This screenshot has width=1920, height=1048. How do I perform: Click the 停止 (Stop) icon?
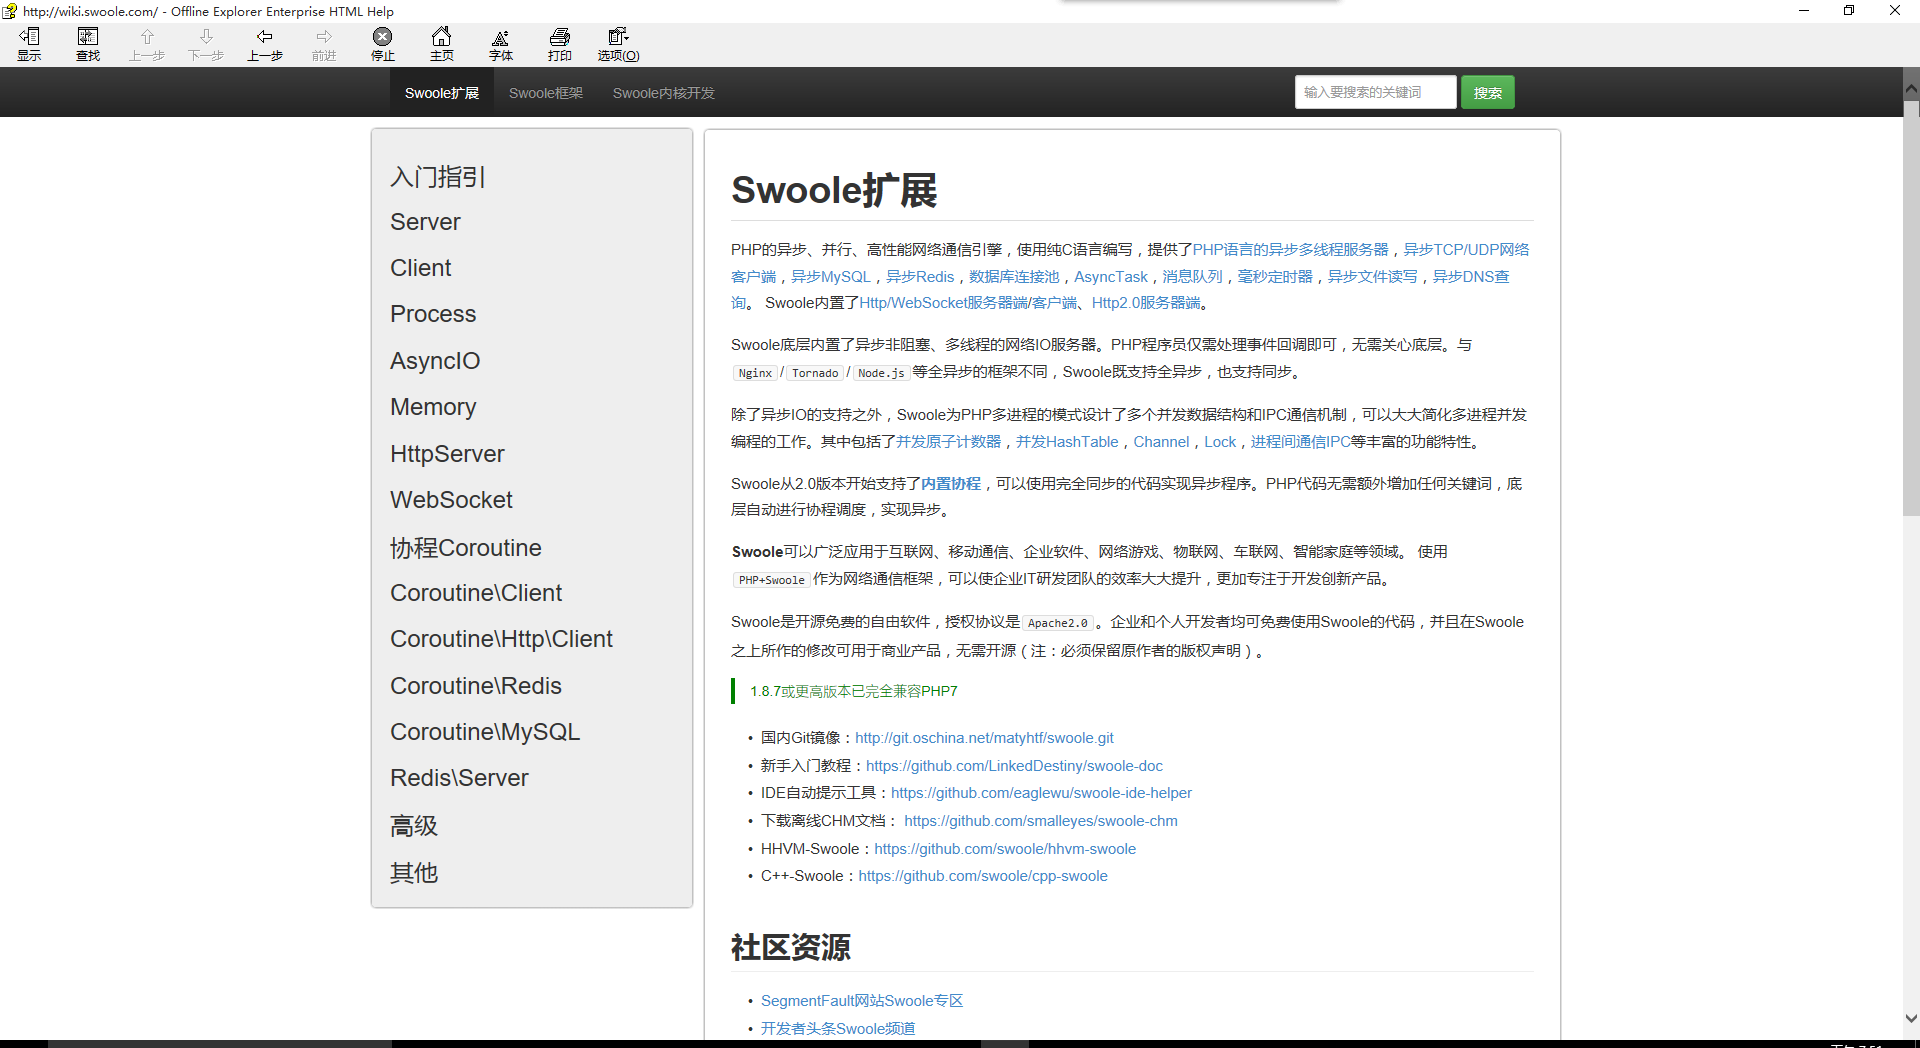click(383, 45)
